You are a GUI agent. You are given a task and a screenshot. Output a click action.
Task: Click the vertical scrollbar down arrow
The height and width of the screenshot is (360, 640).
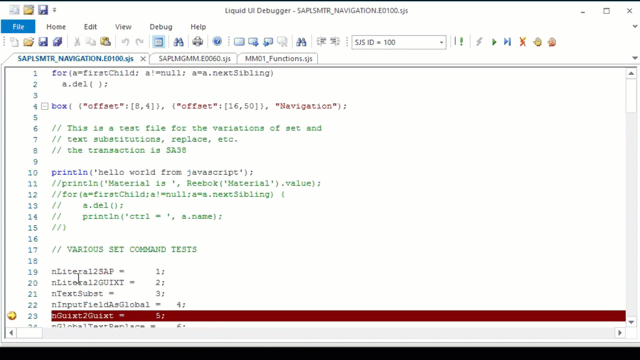pyautogui.click(x=631, y=322)
